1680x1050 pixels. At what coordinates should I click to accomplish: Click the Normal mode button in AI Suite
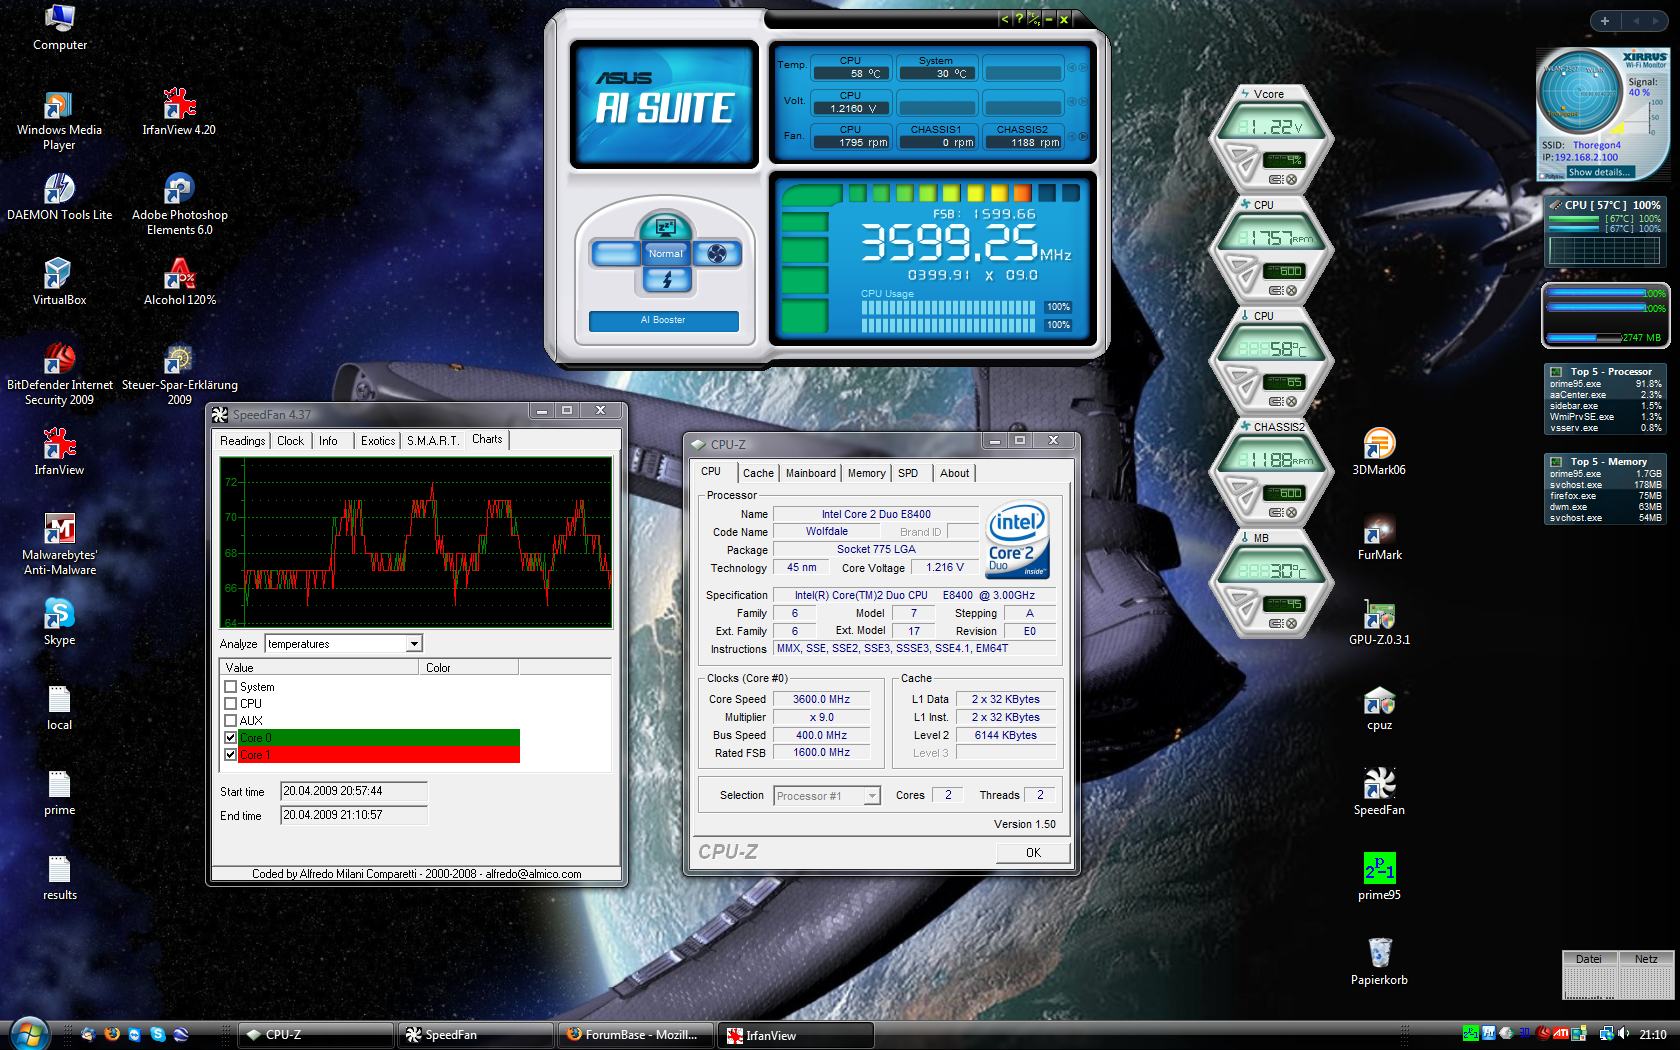click(665, 253)
